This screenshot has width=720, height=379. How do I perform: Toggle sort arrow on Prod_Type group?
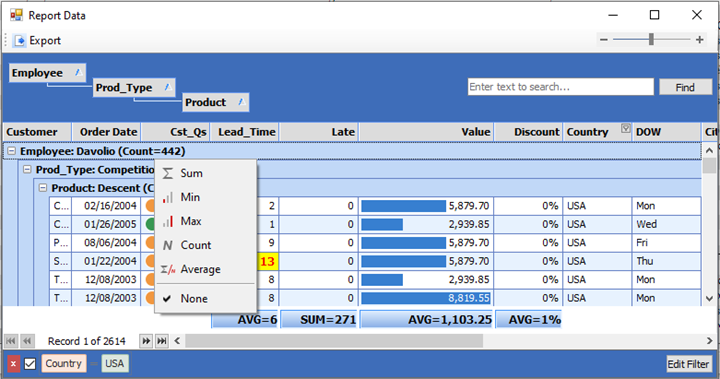(x=168, y=87)
